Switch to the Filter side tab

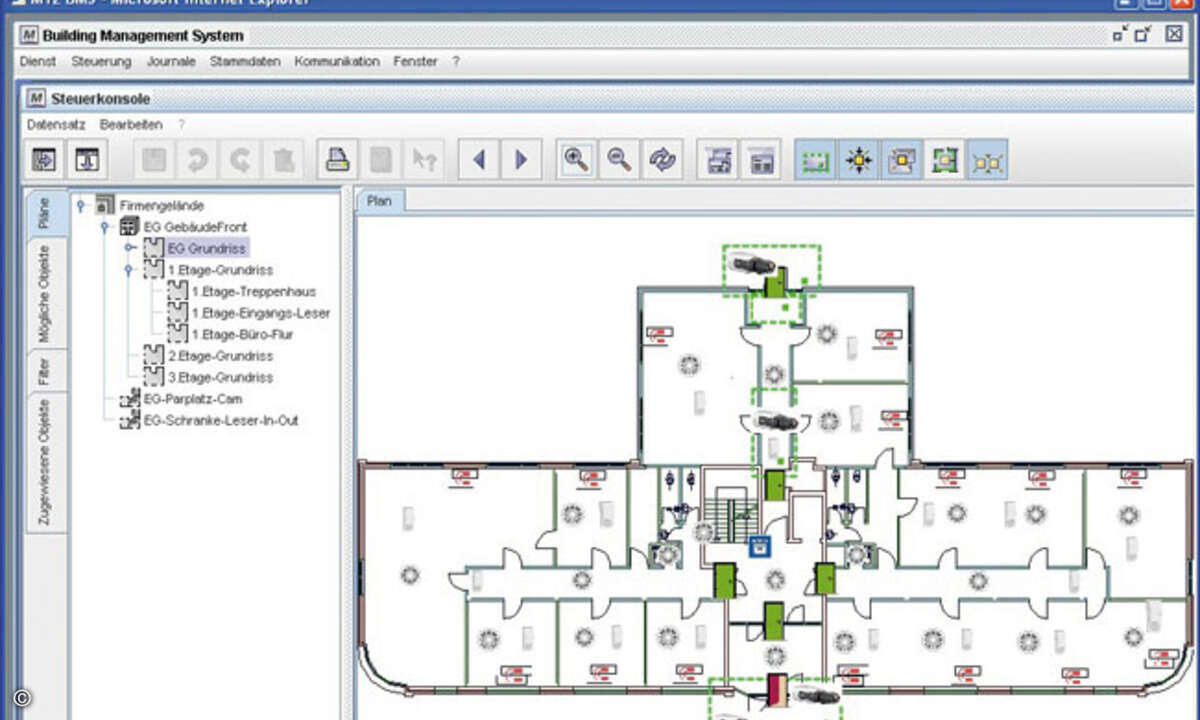tap(46, 372)
